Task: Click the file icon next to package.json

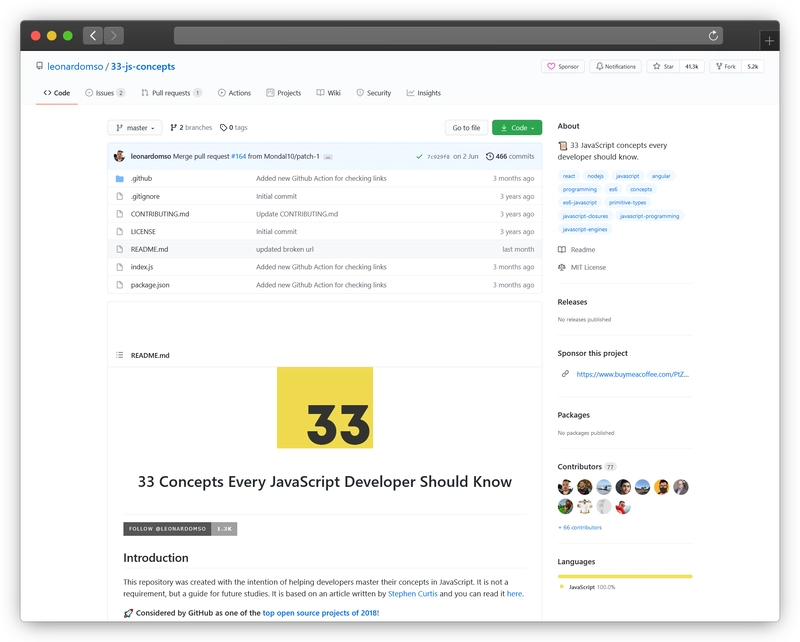Action: click(x=120, y=285)
